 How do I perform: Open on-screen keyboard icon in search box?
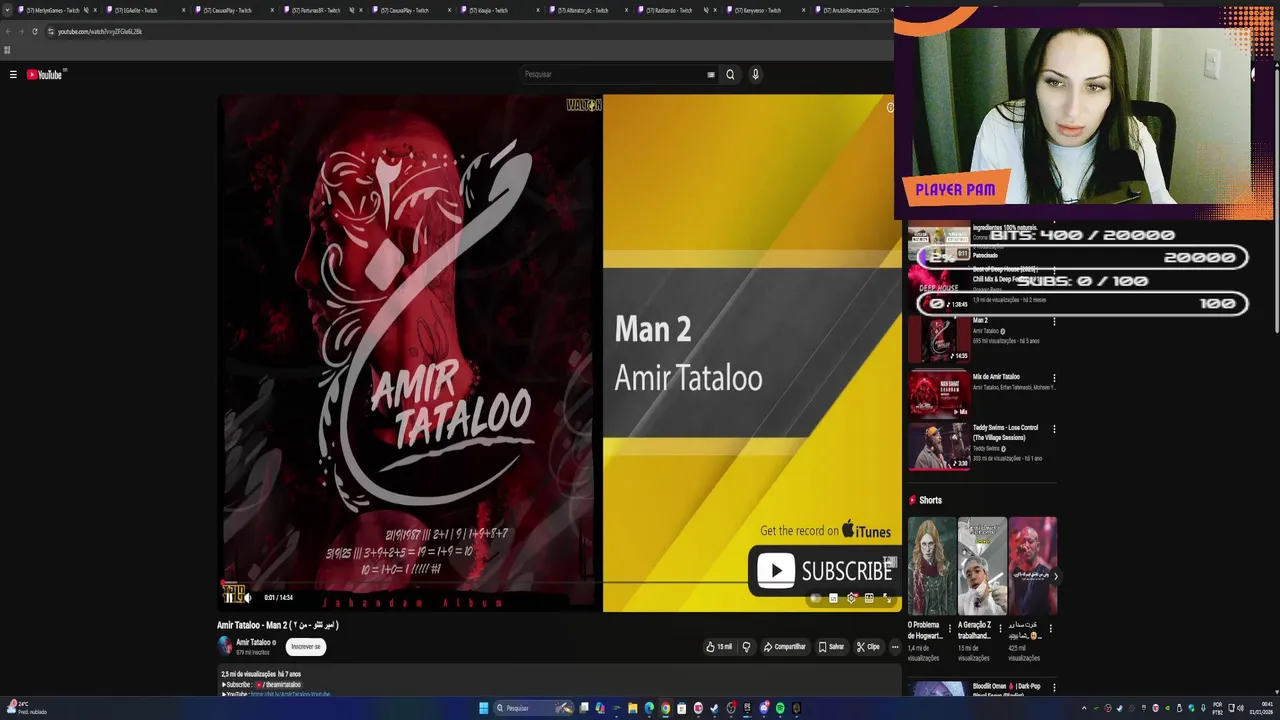[x=711, y=74]
